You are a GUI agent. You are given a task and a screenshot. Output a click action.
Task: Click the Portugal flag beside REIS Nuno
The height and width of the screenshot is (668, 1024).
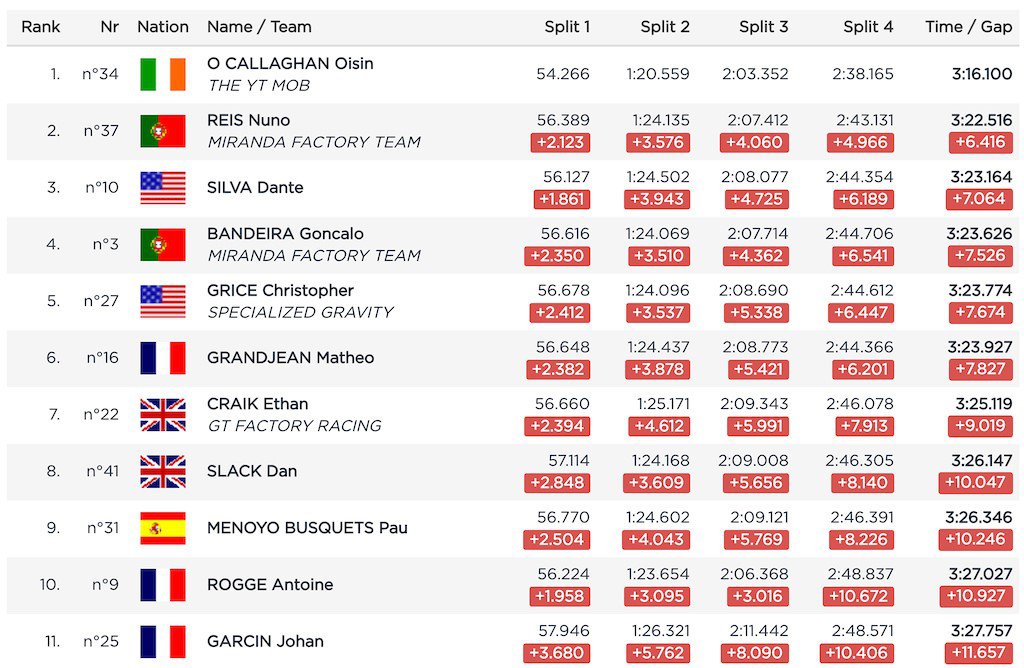coord(163,131)
